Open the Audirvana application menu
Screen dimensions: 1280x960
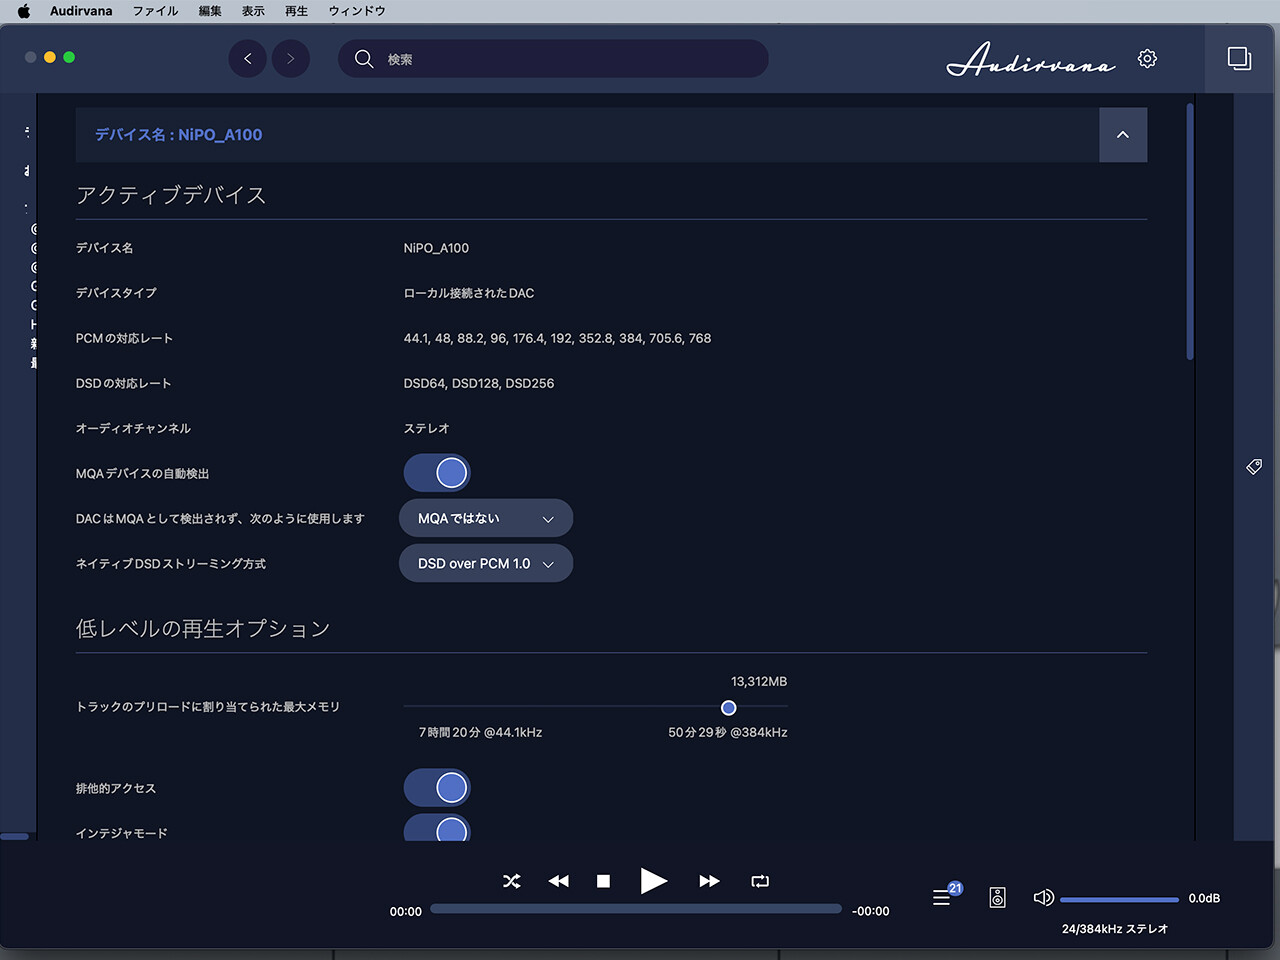pos(81,11)
